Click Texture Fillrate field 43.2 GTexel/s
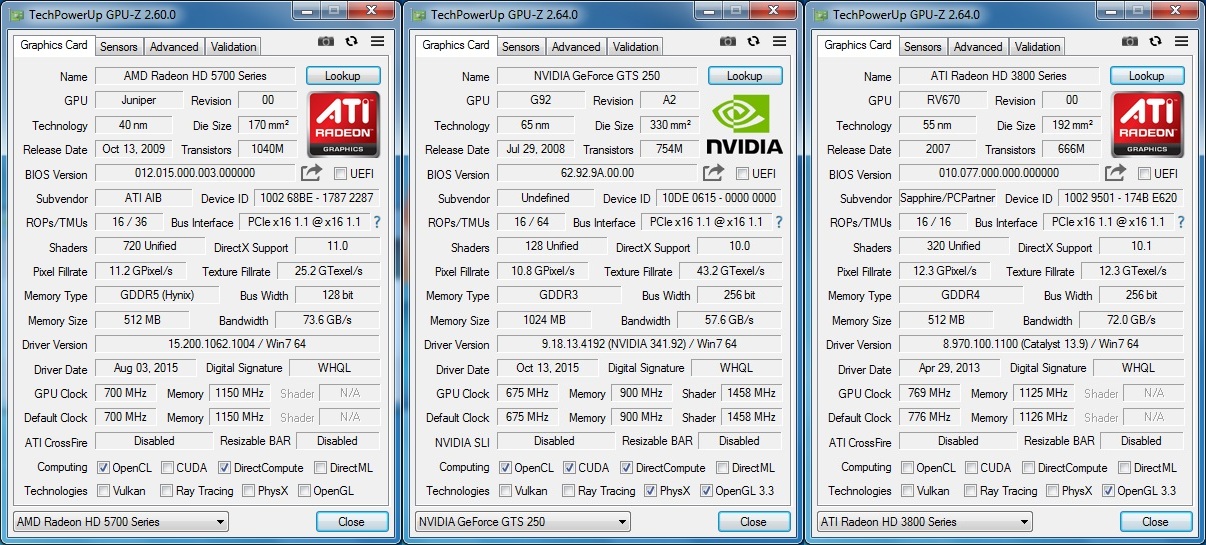The image size is (1206, 545). tap(730, 271)
